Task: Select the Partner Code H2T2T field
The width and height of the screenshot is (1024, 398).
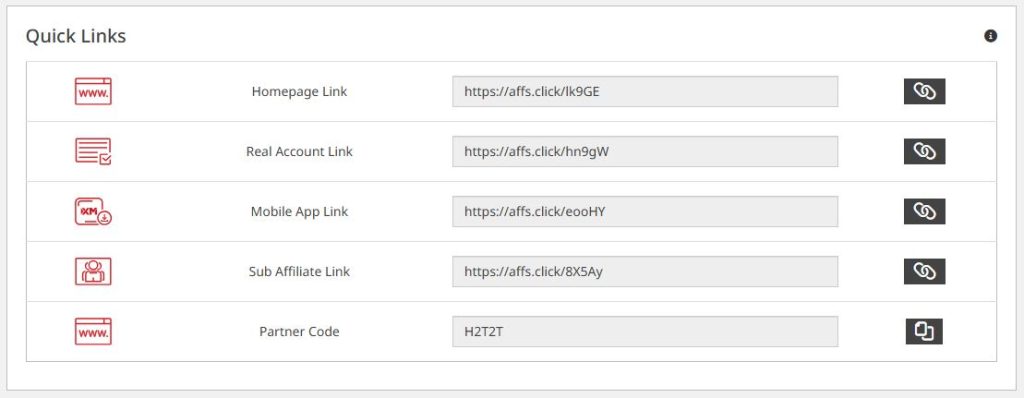Action: coord(645,331)
